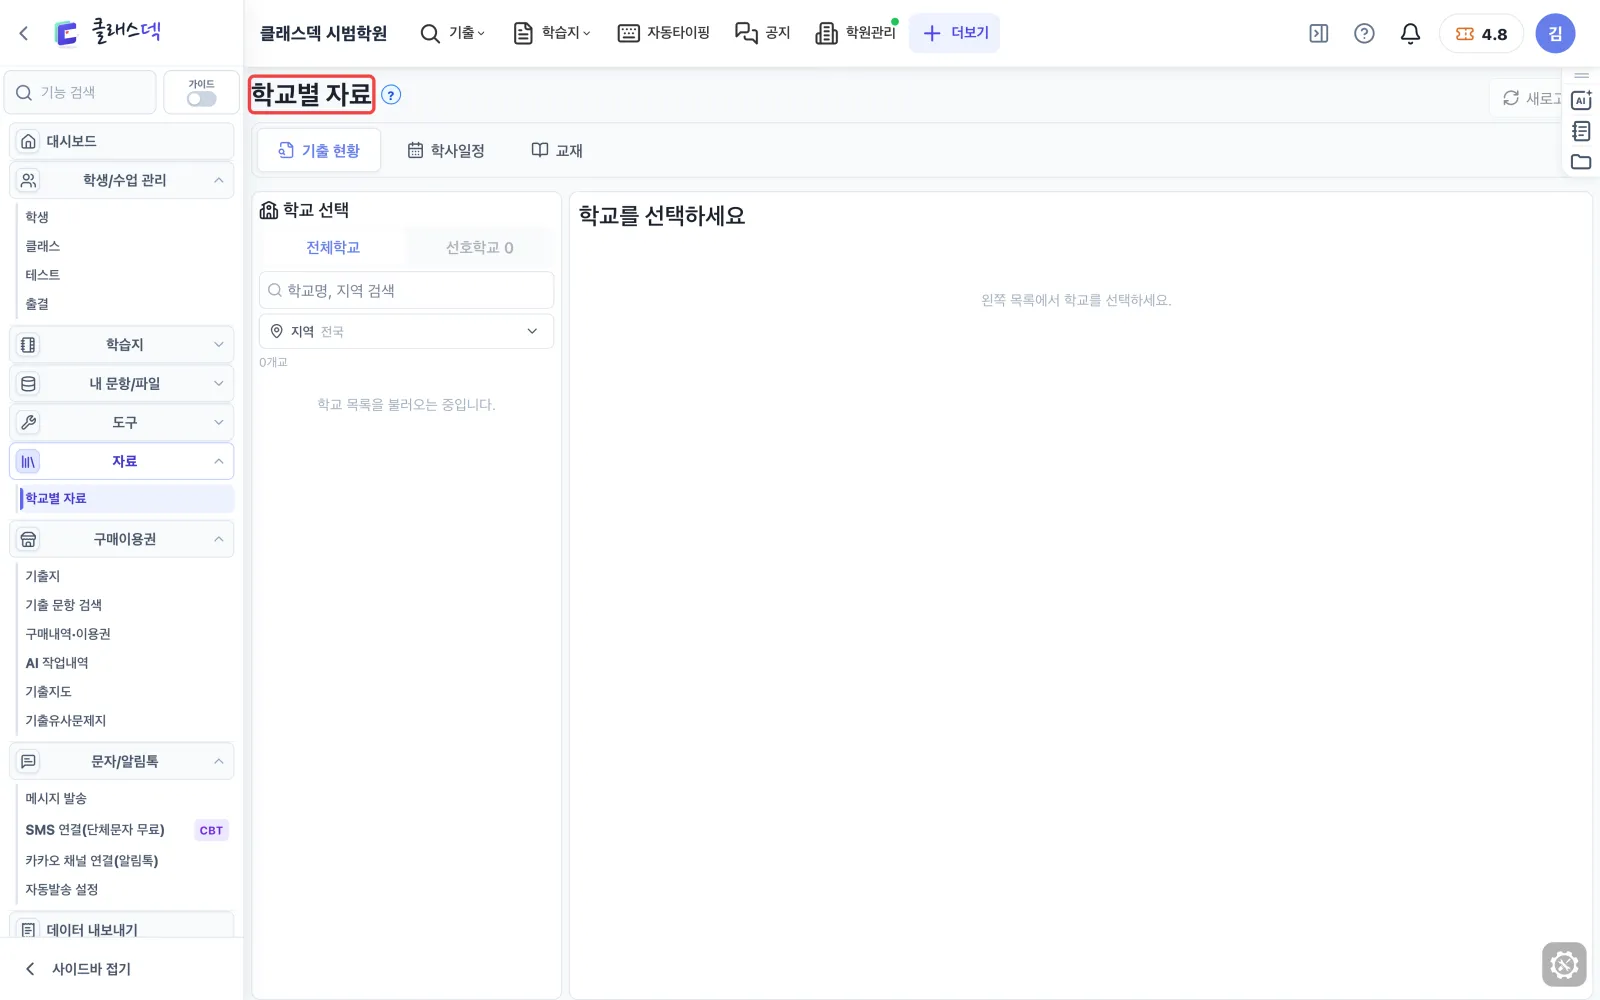Open 자동타이핑 in top bar

[x=664, y=33]
